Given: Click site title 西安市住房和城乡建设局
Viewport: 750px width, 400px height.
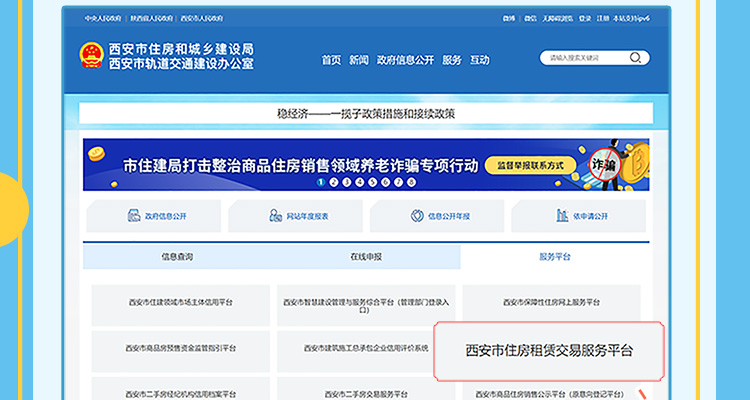Looking at the screenshot, I should click(x=181, y=49).
